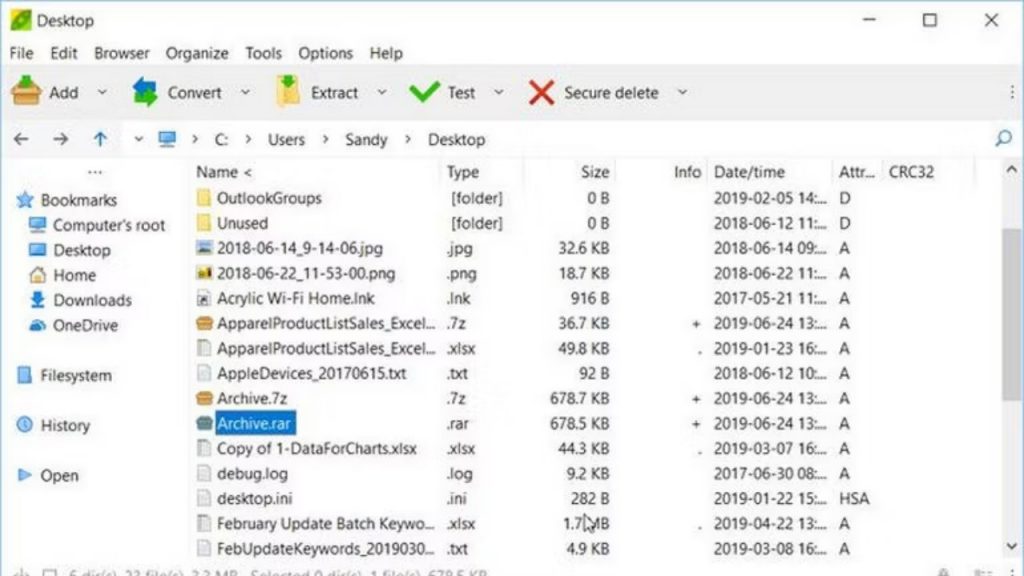The image size is (1024, 576).
Task: Open dropdown next to Secure delete
Action: [682, 92]
